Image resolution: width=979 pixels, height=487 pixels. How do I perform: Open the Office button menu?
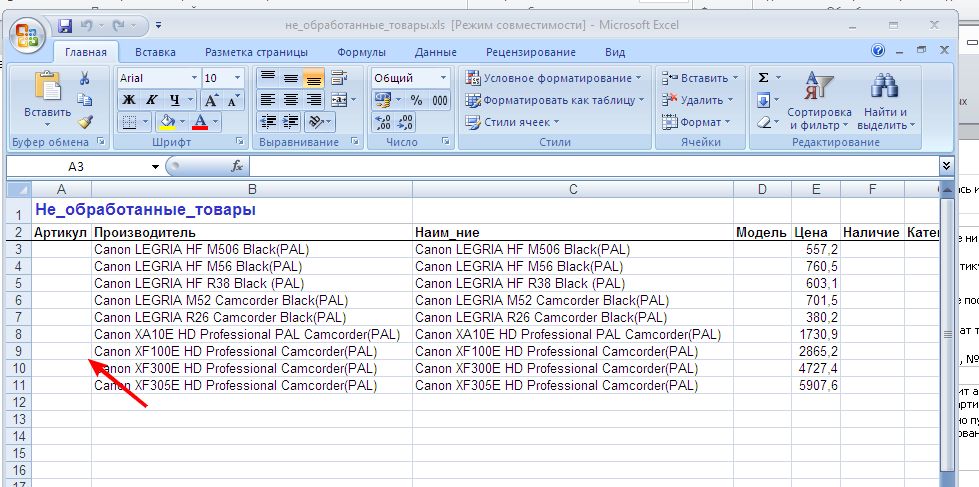tap(27, 34)
